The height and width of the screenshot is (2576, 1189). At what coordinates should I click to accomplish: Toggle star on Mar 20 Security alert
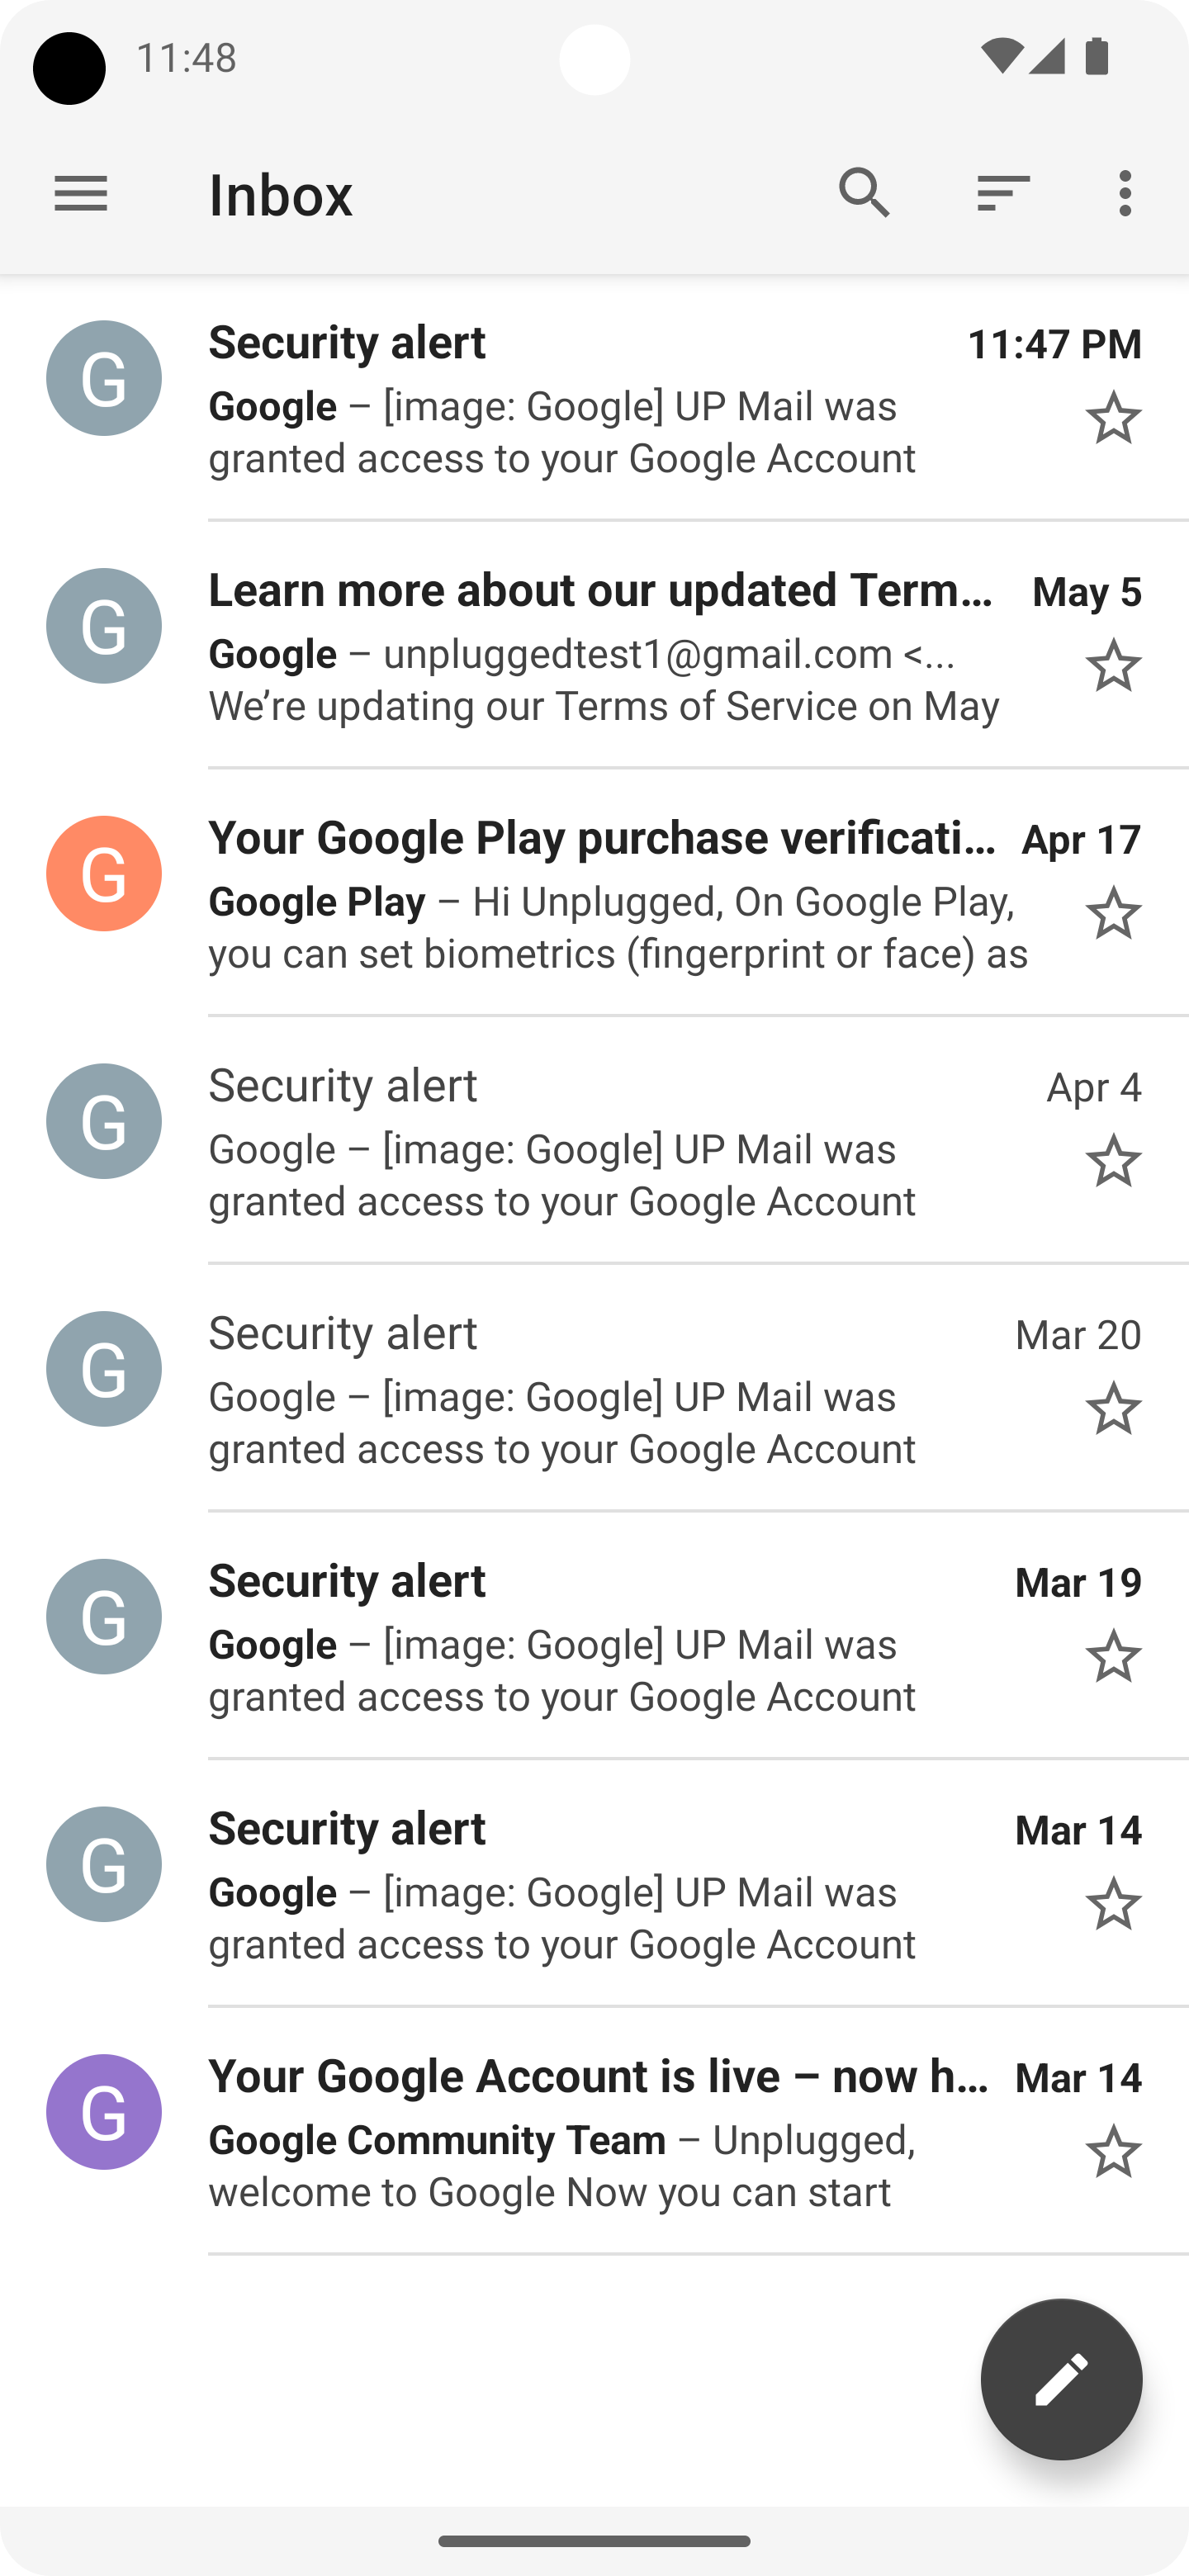[1113, 1409]
